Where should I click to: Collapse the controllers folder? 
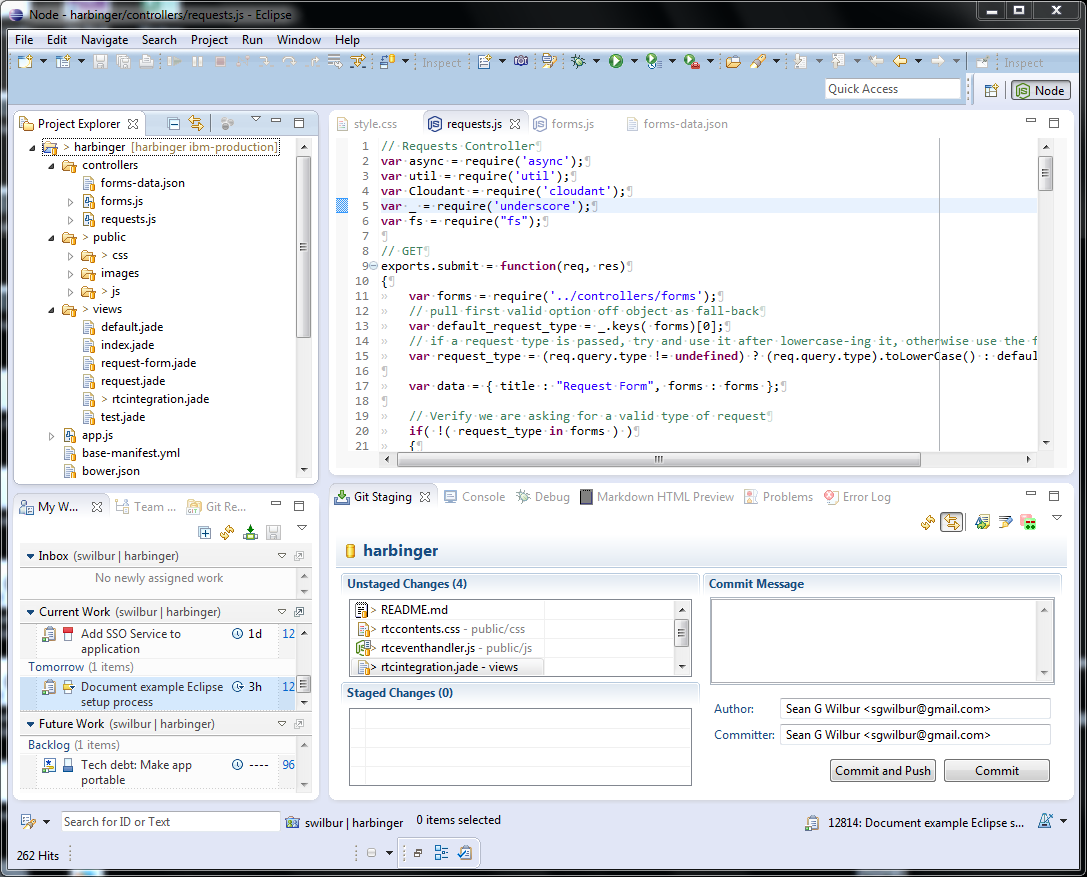[51, 166]
